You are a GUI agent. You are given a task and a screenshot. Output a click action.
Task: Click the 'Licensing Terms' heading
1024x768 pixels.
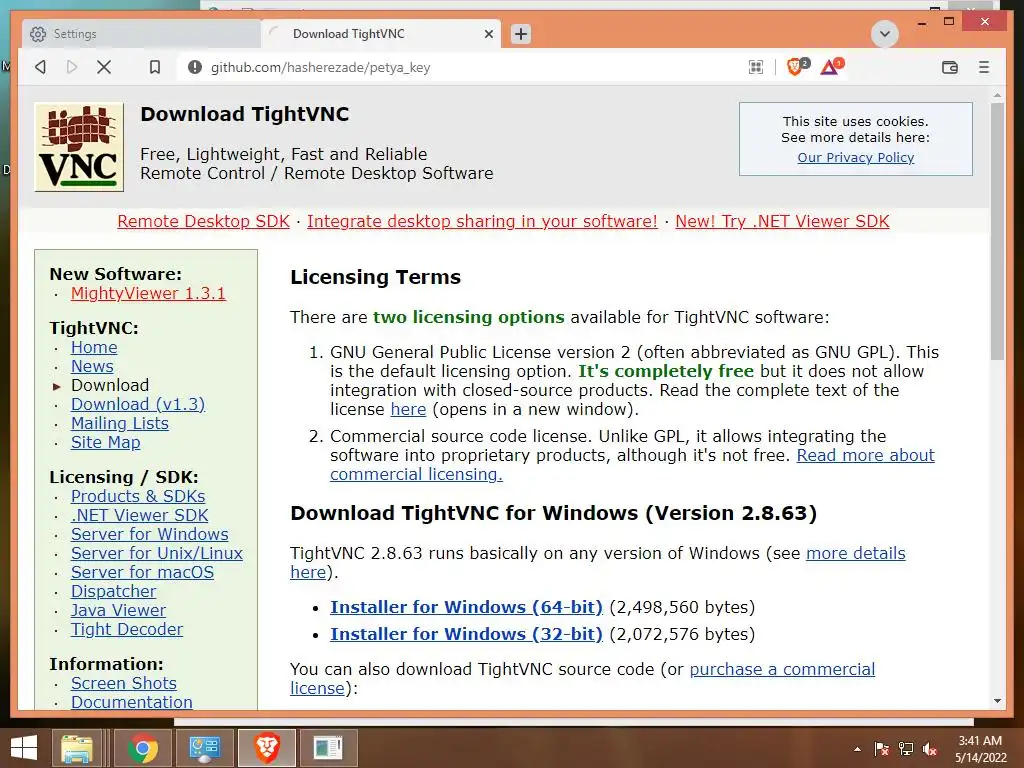(376, 277)
